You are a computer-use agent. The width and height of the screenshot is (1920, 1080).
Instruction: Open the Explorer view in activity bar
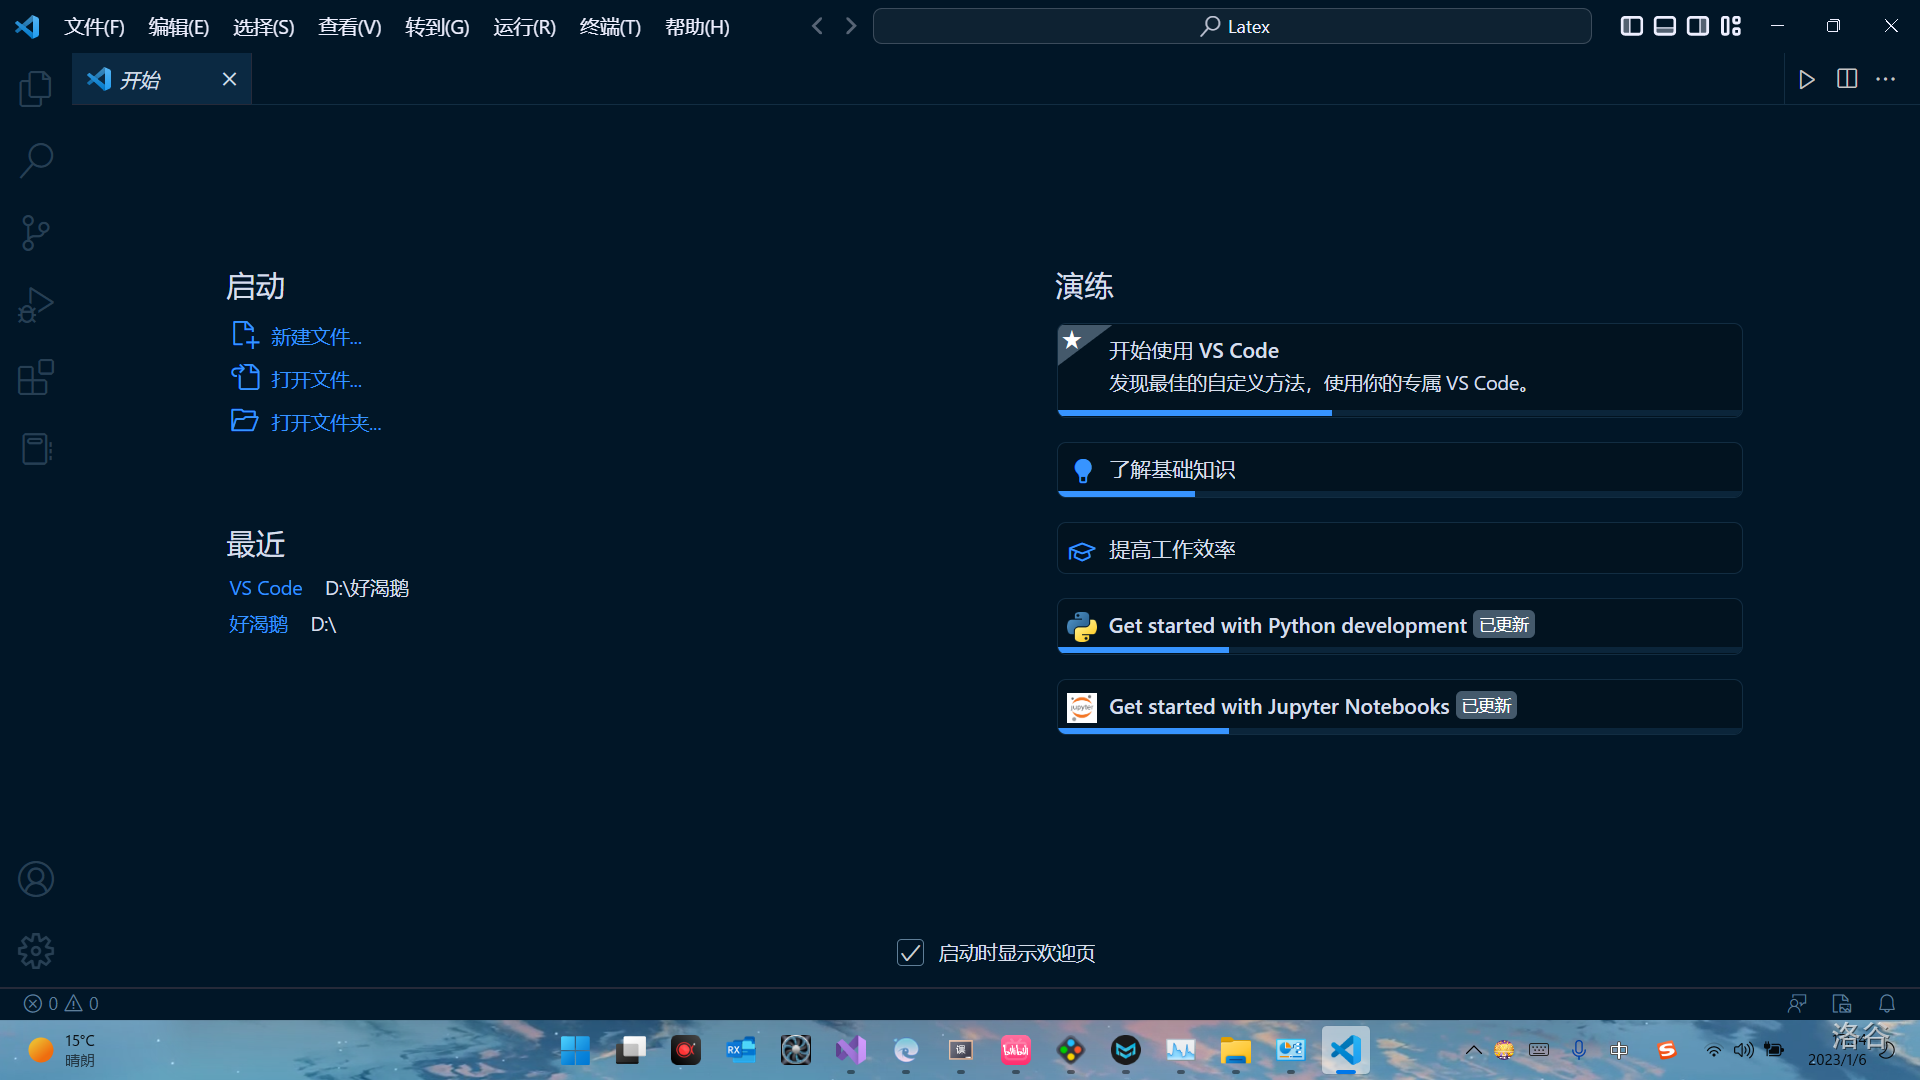tap(36, 89)
